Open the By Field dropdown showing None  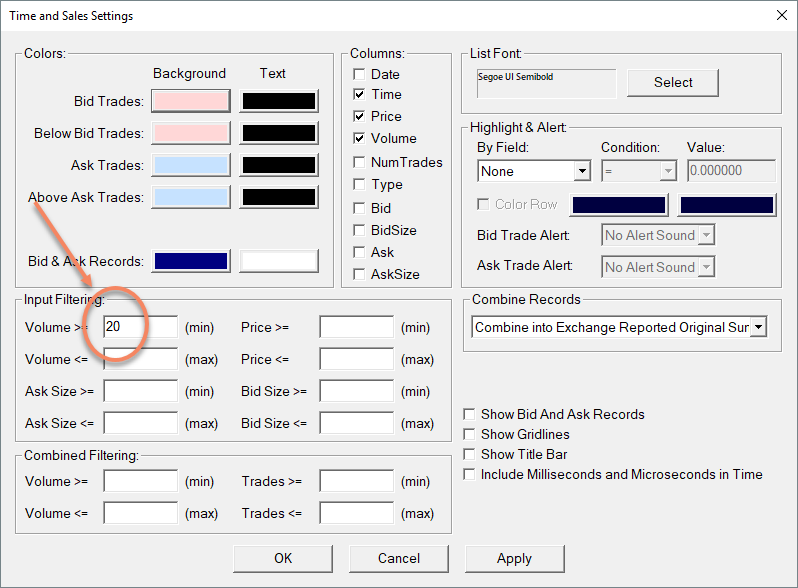pos(534,171)
